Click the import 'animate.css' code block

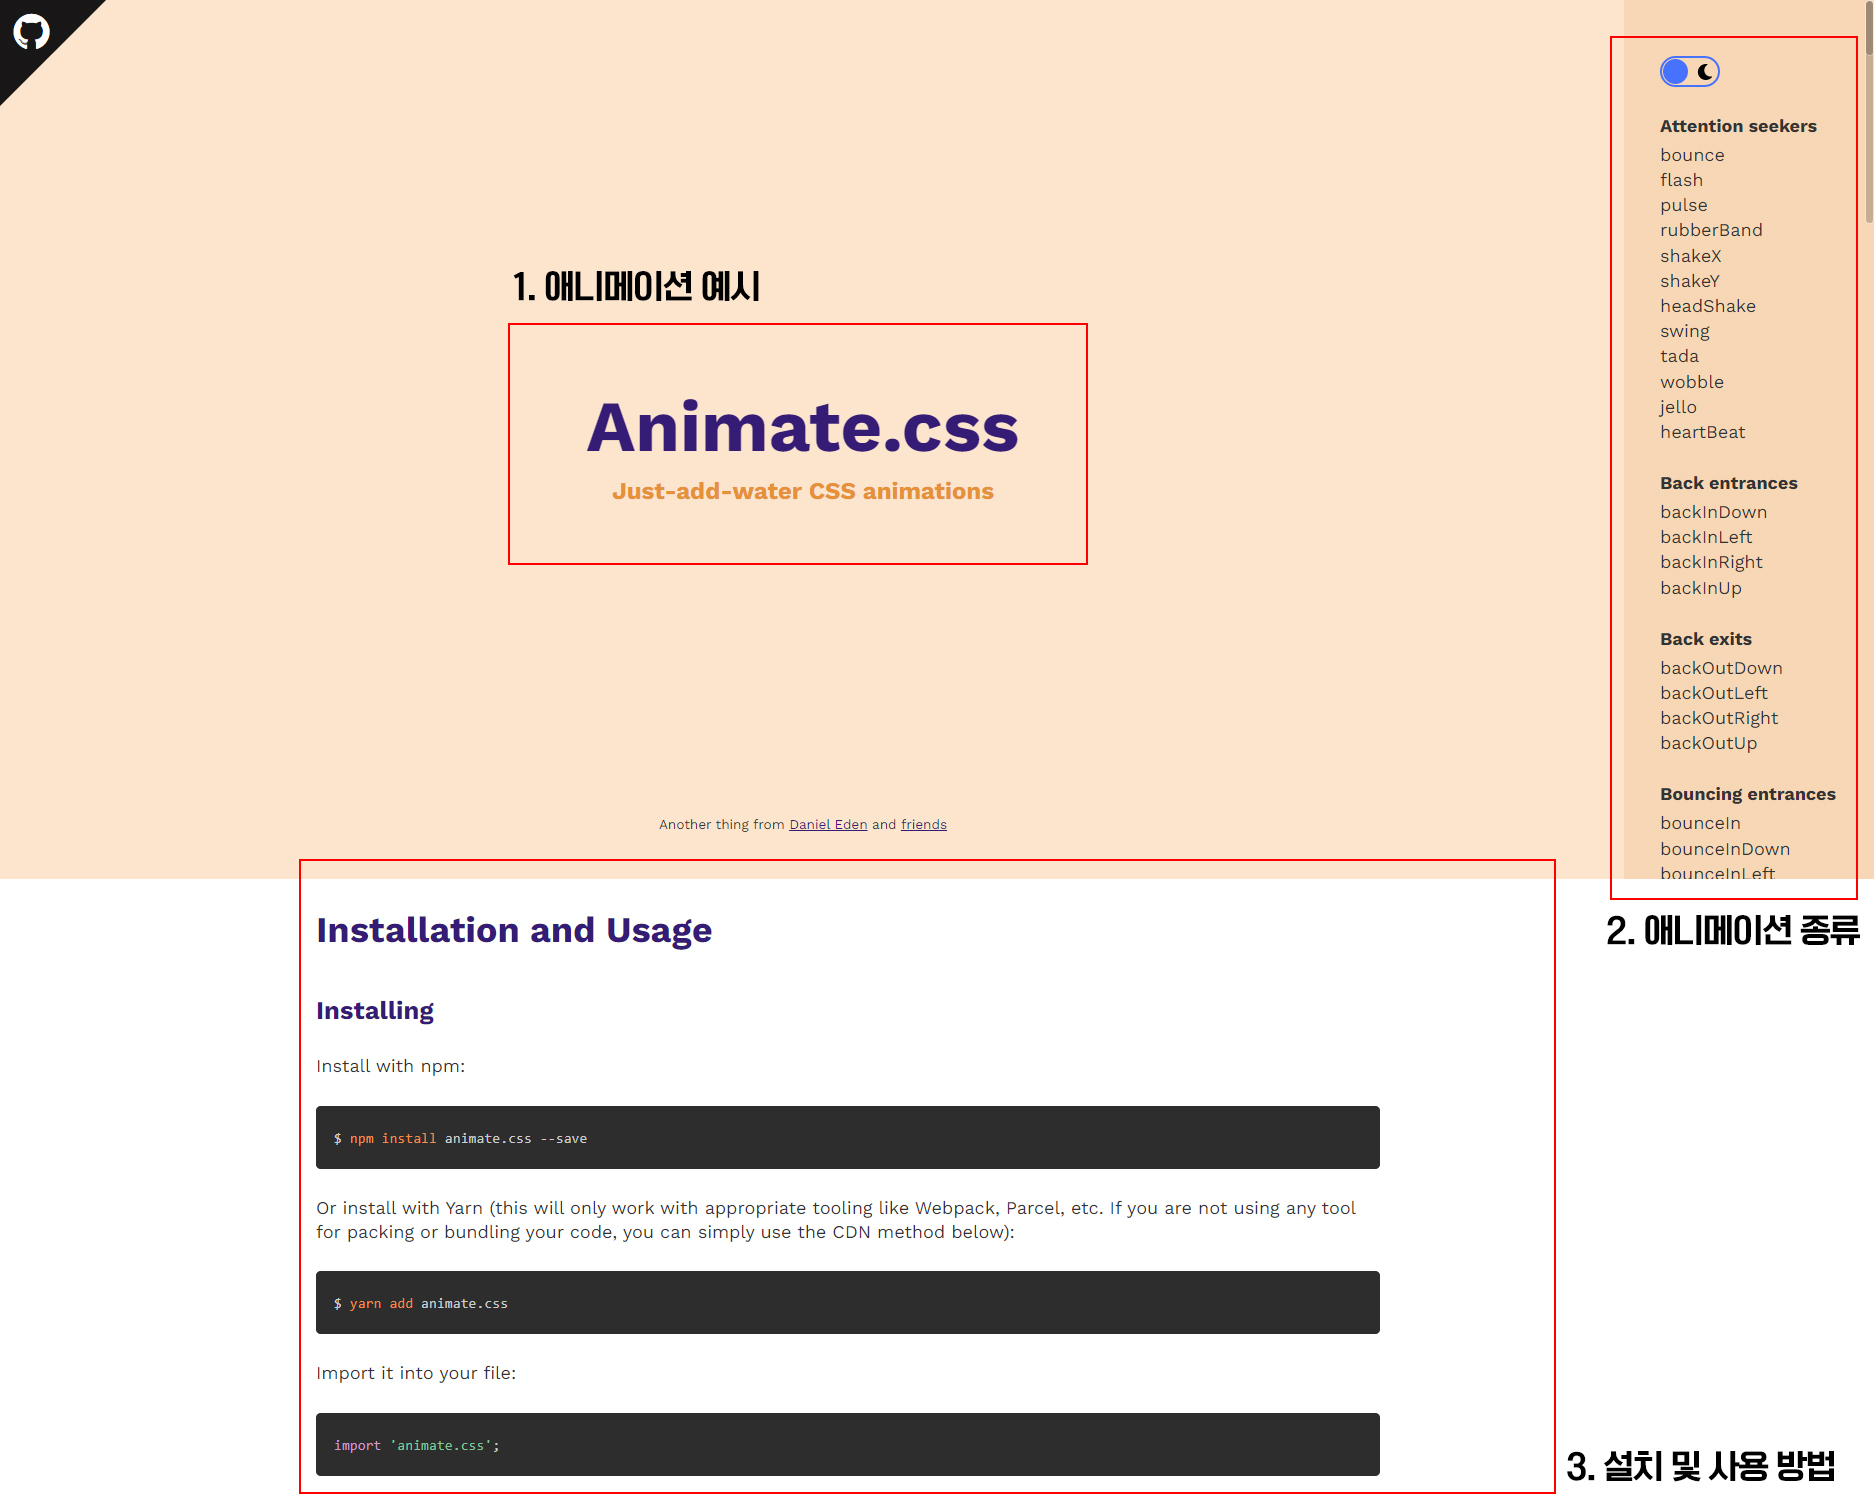click(x=848, y=1445)
